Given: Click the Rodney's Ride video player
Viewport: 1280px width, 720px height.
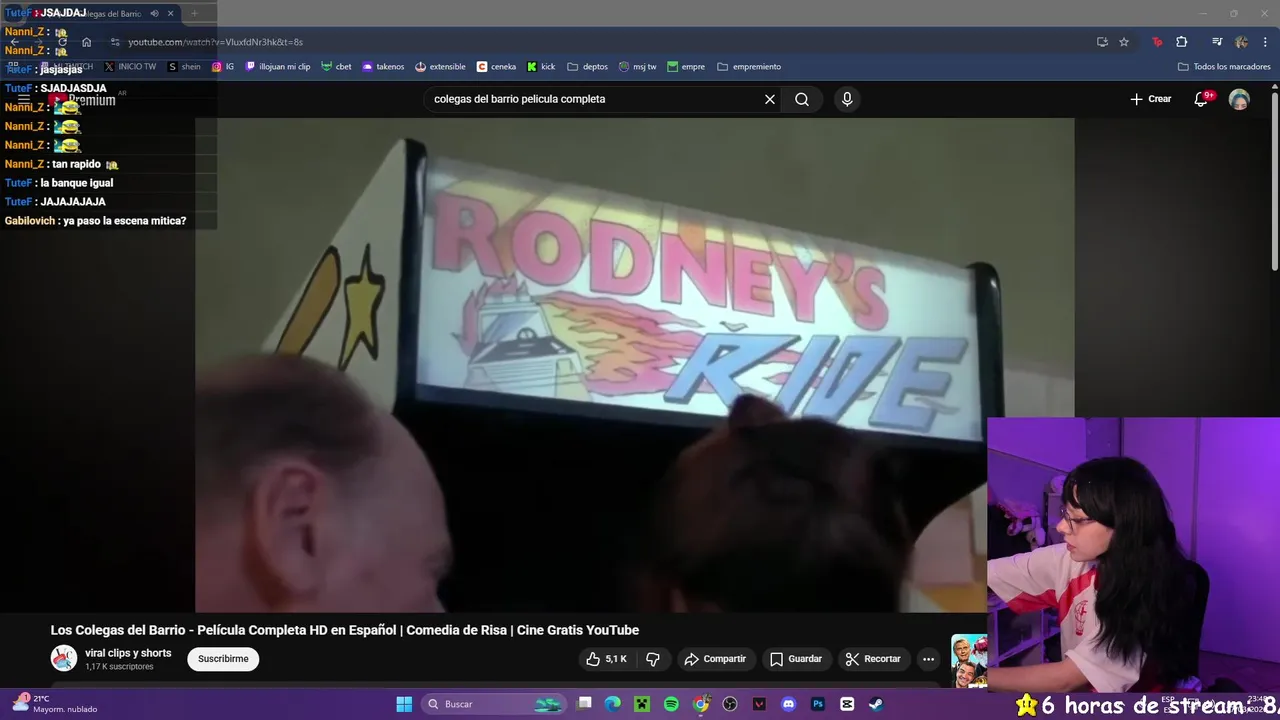Looking at the screenshot, I should tap(634, 365).
